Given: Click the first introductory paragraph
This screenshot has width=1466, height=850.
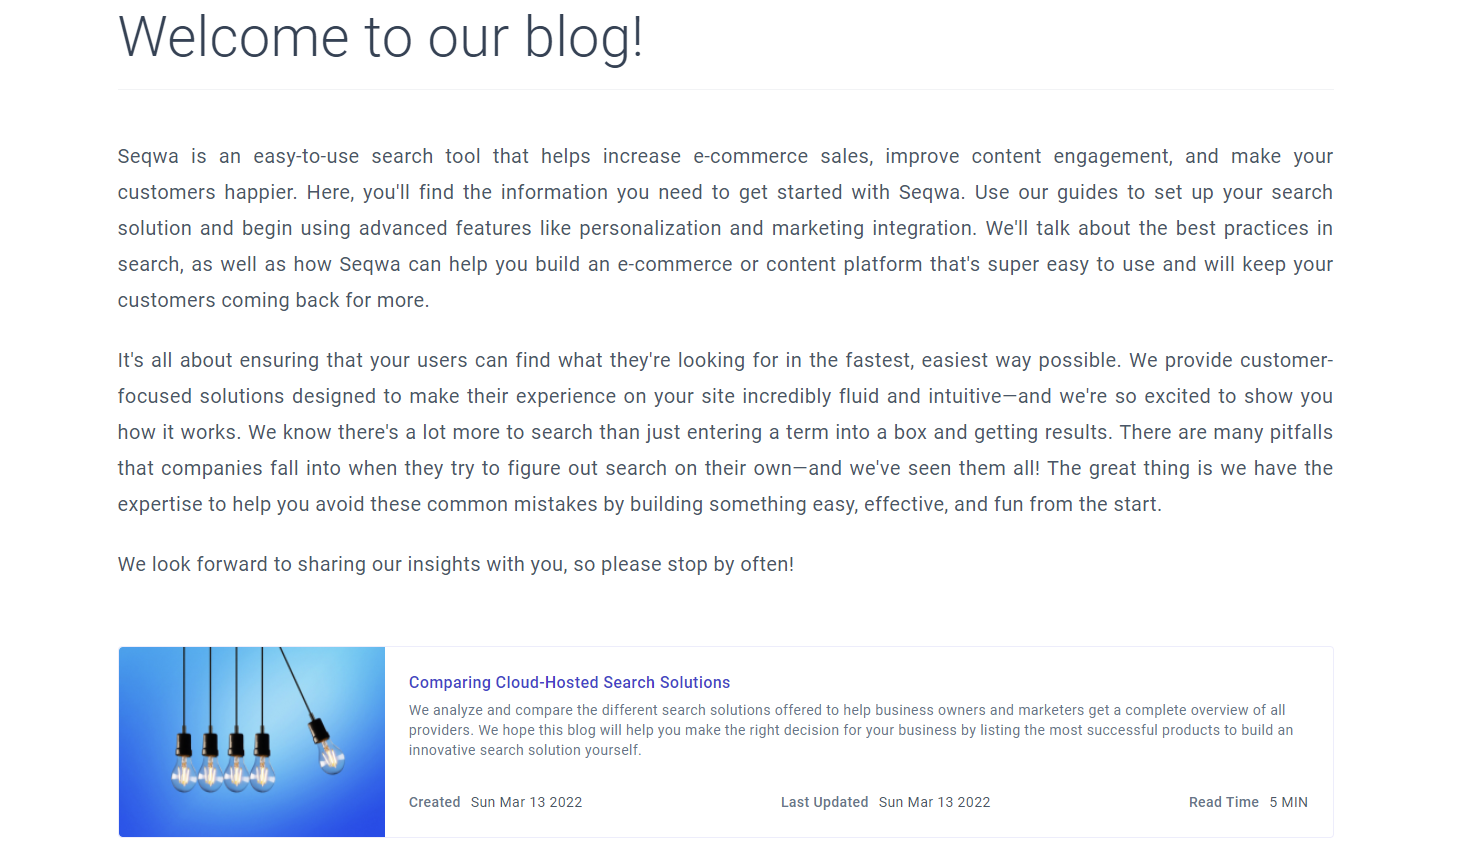Looking at the screenshot, I should (x=725, y=227).
